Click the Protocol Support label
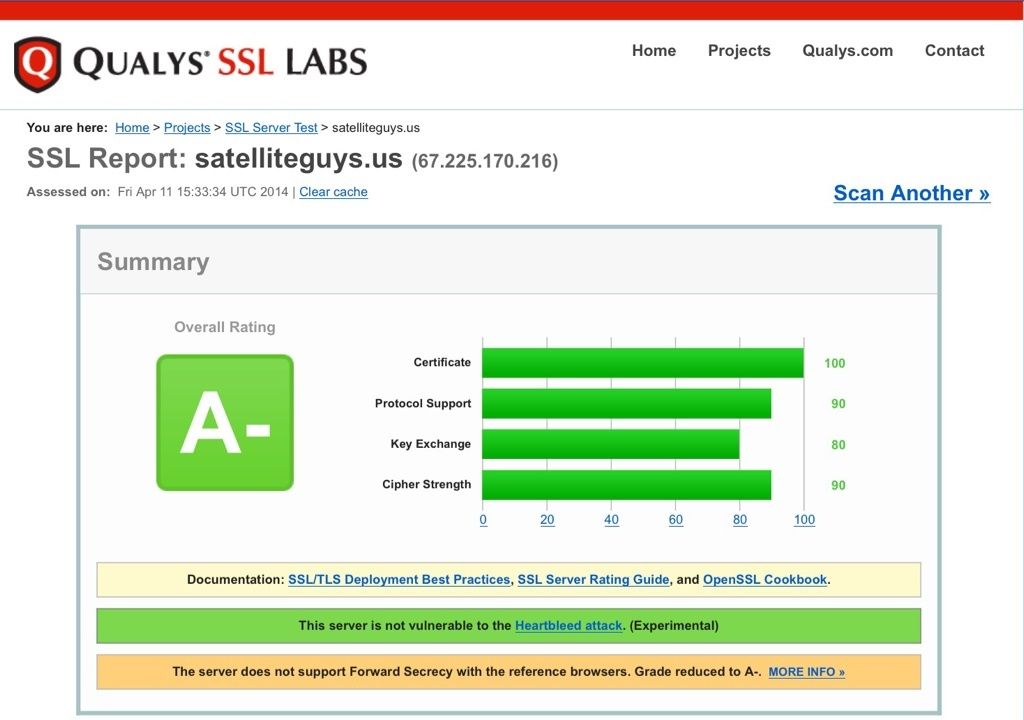 click(423, 403)
